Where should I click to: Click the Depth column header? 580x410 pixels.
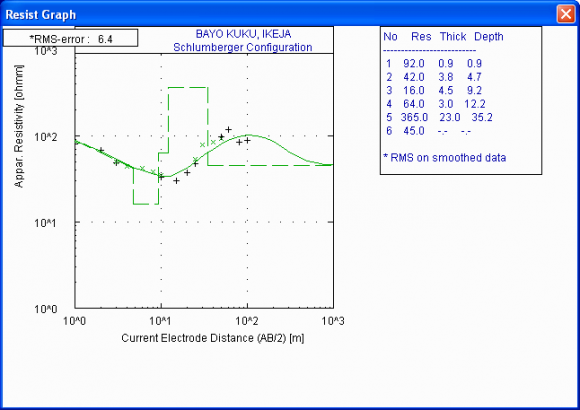(489, 37)
